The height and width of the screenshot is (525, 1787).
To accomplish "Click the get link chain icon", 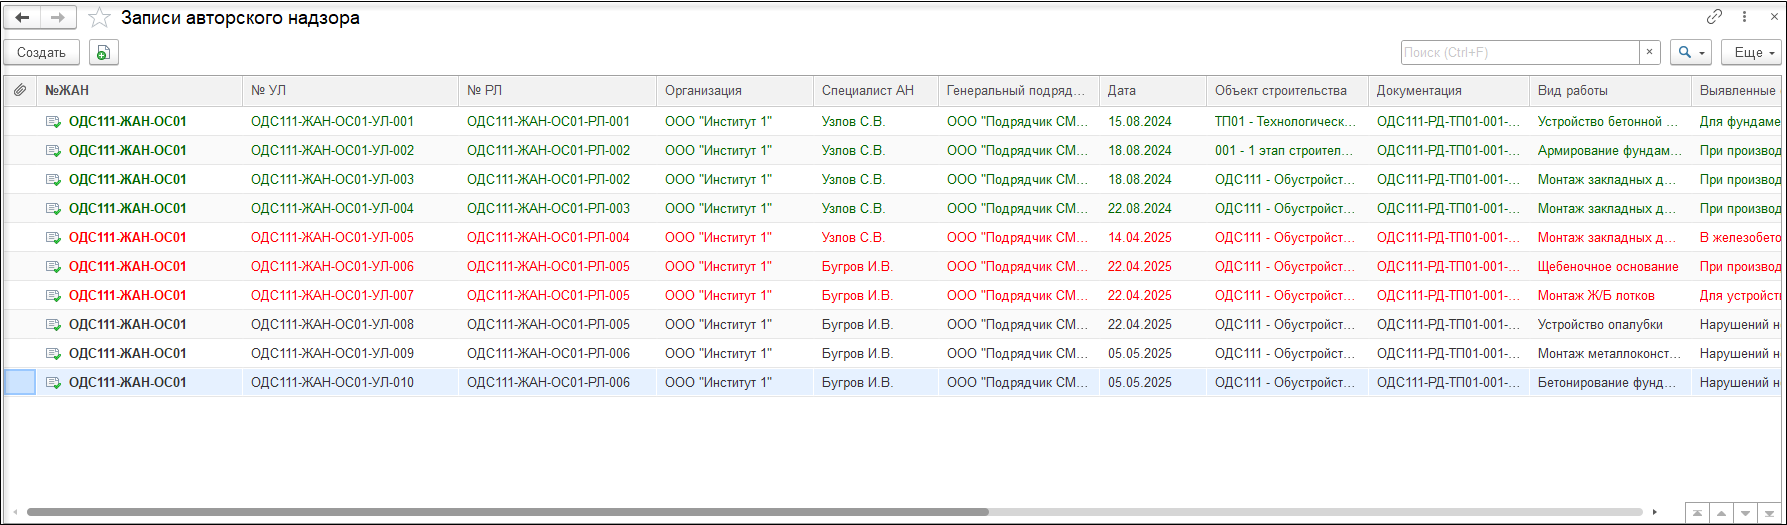I will pos(1714,17).
